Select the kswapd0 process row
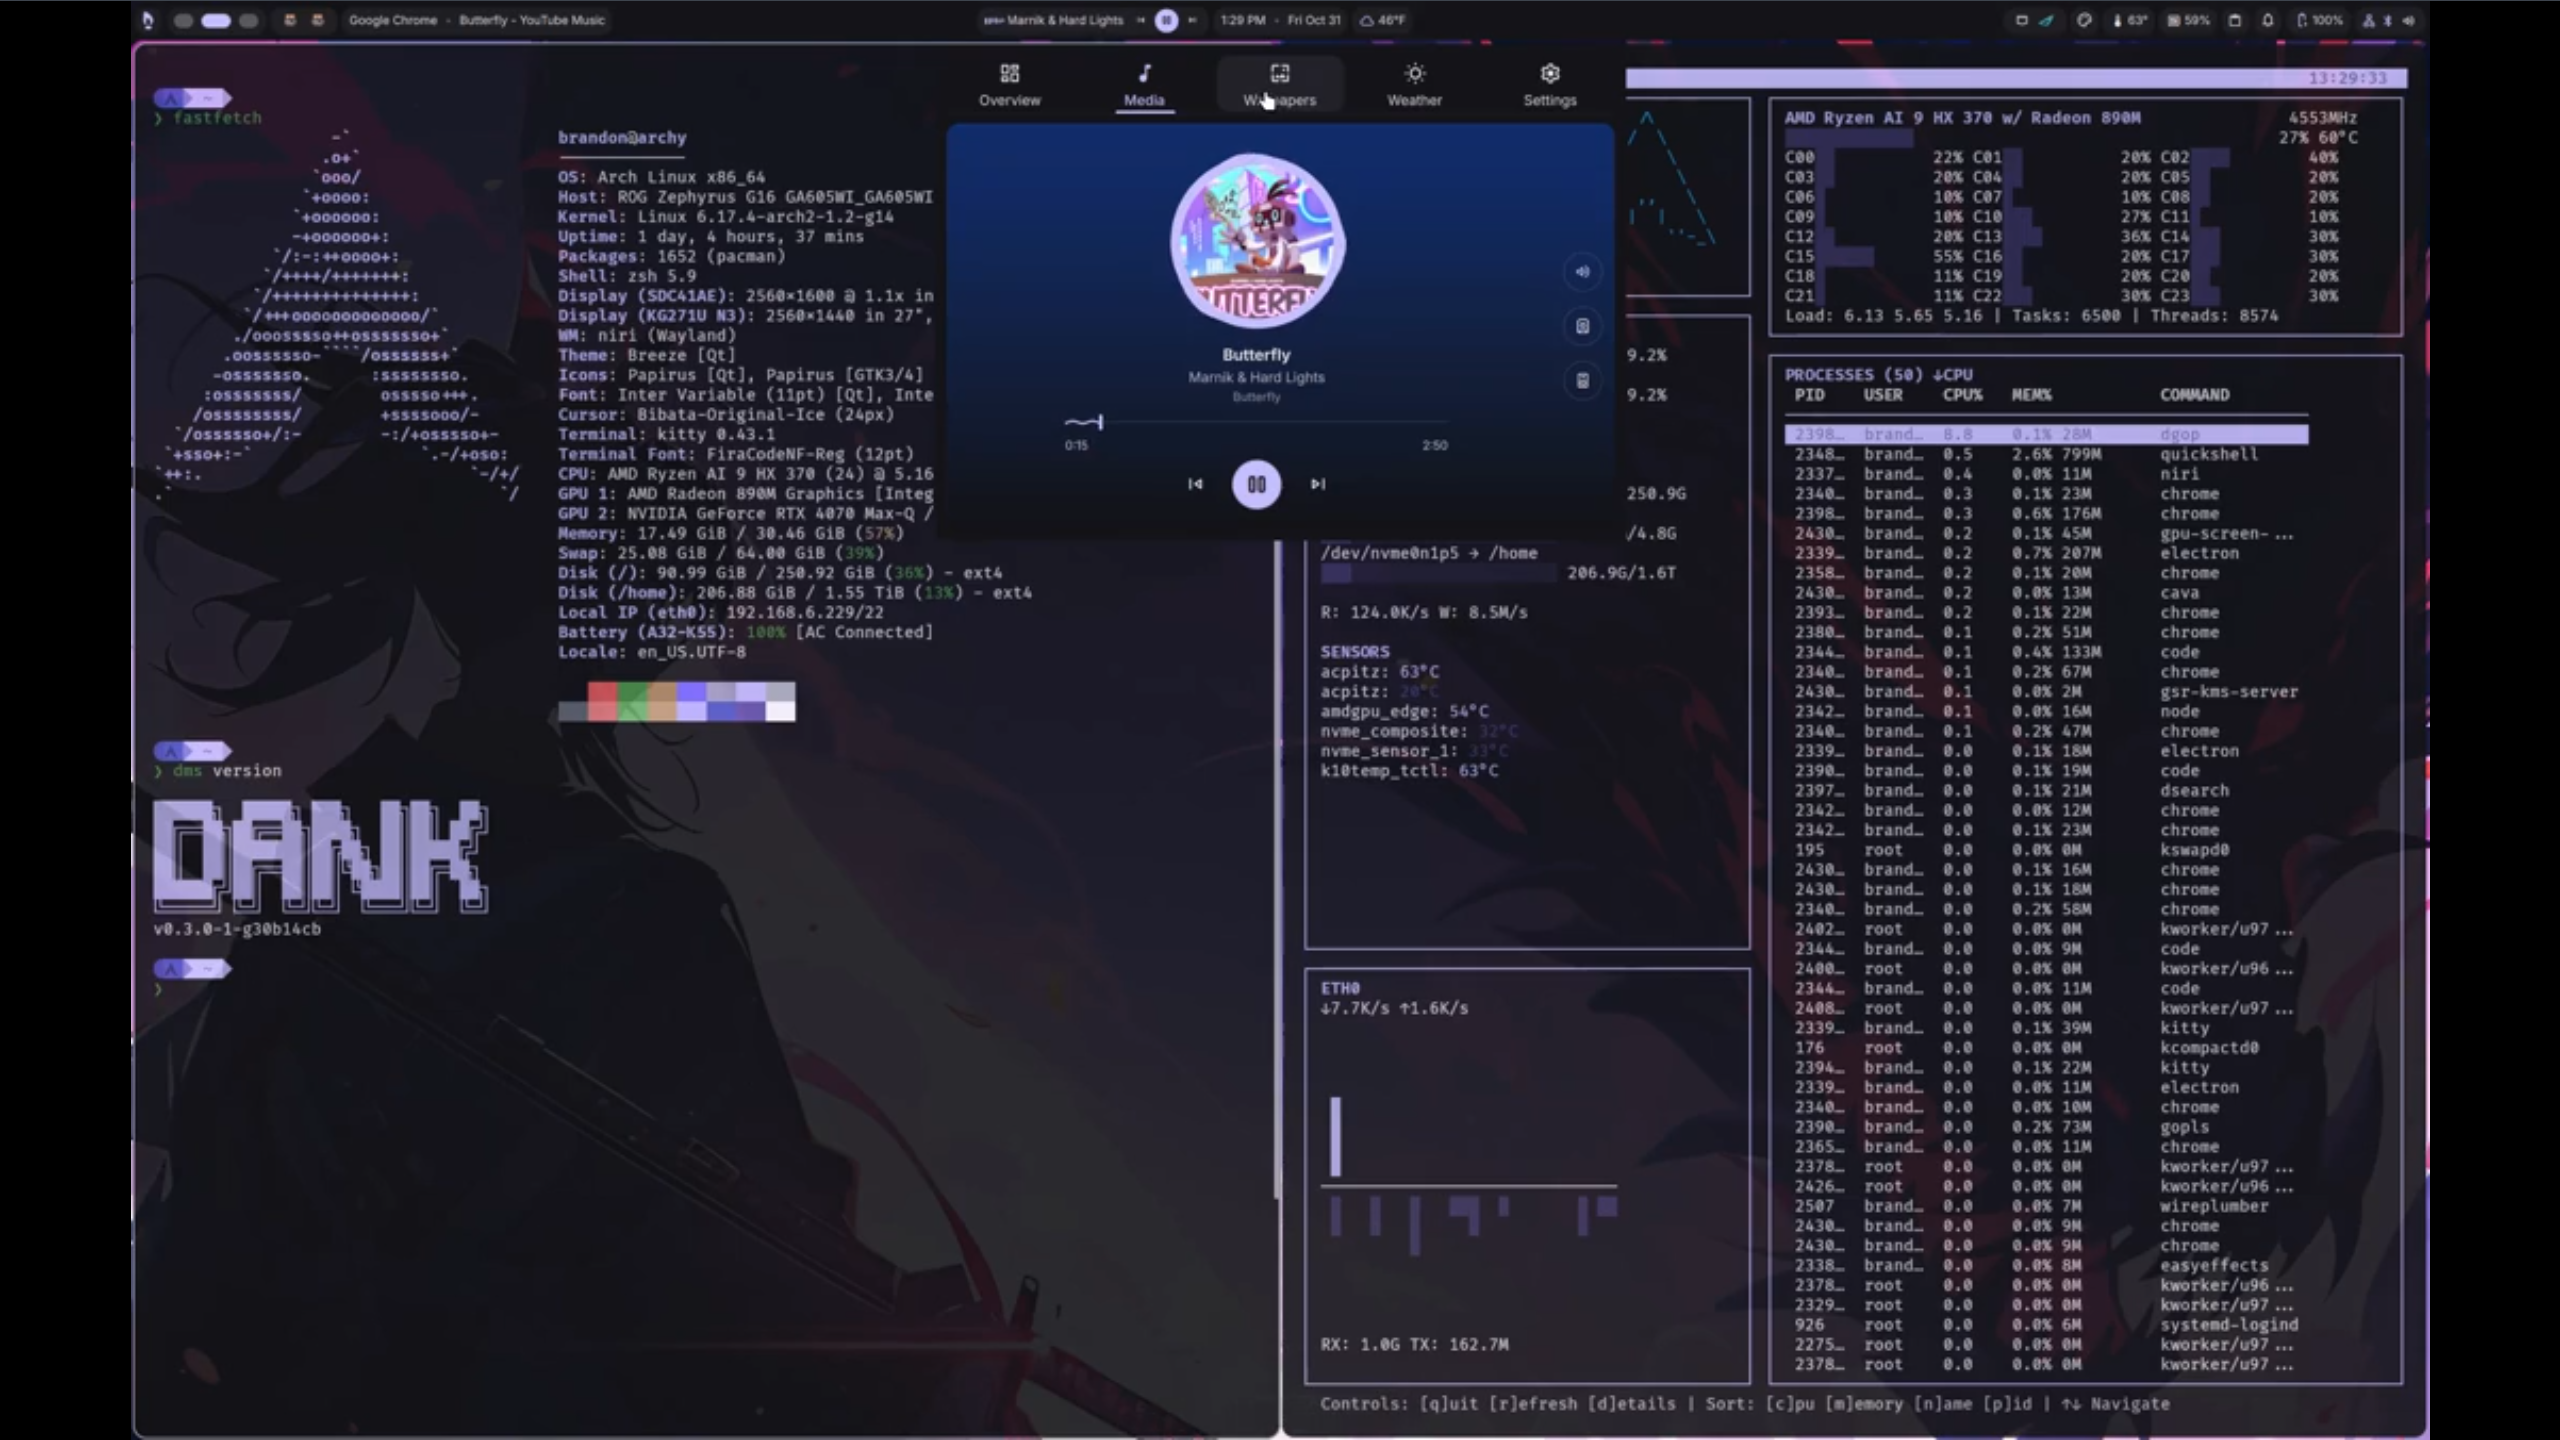Screen dimensions: 2560x1440 (2046, 850)
